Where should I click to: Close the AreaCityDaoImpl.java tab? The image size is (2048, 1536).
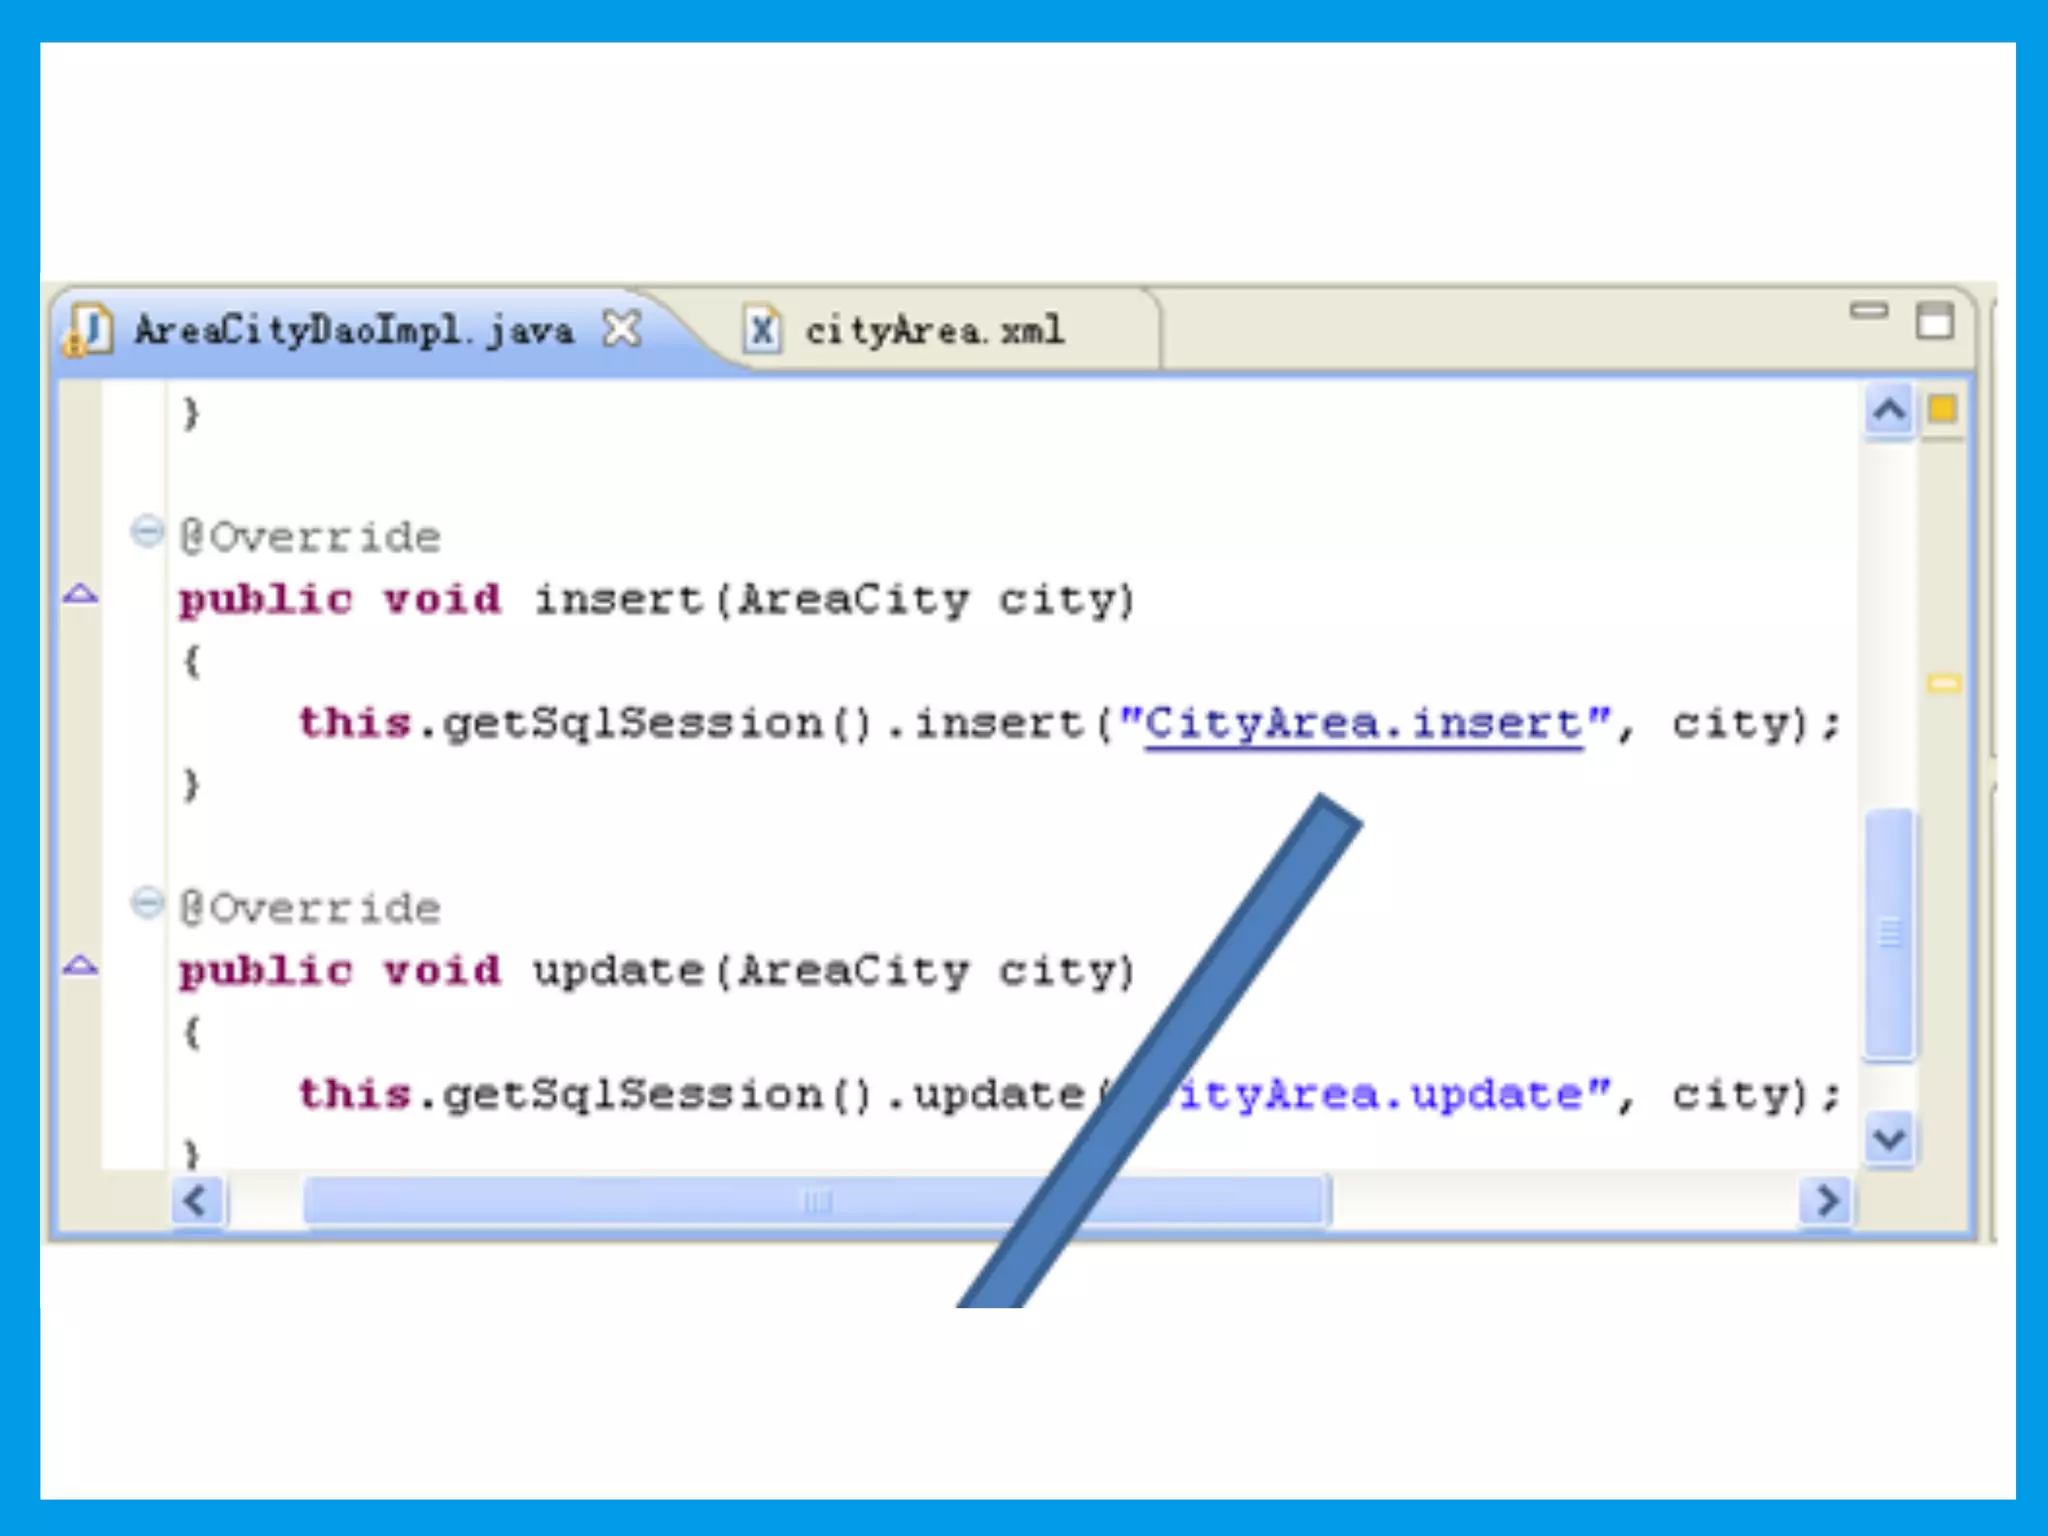pos(622,328)
